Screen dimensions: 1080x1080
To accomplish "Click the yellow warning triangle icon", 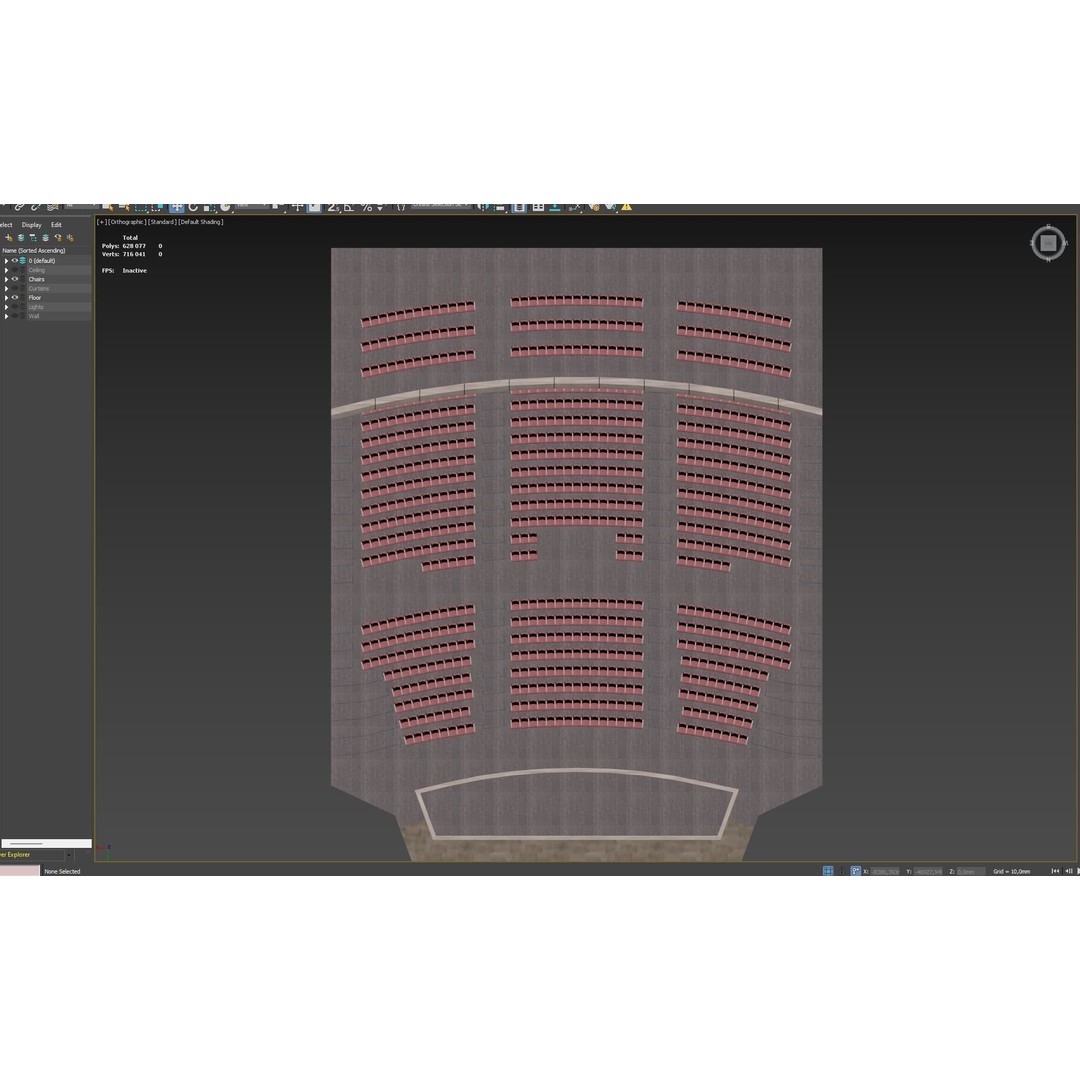I will 627,207.
